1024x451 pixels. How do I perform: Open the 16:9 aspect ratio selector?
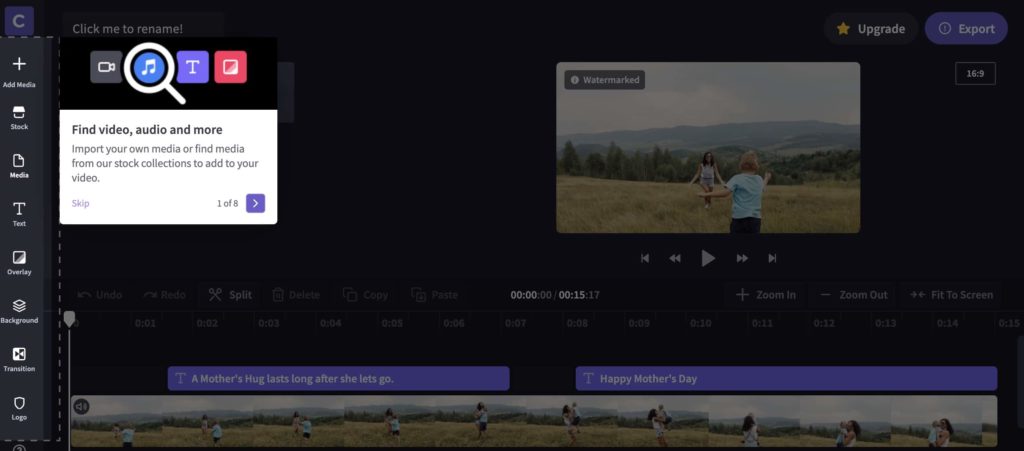coord(974,73)
